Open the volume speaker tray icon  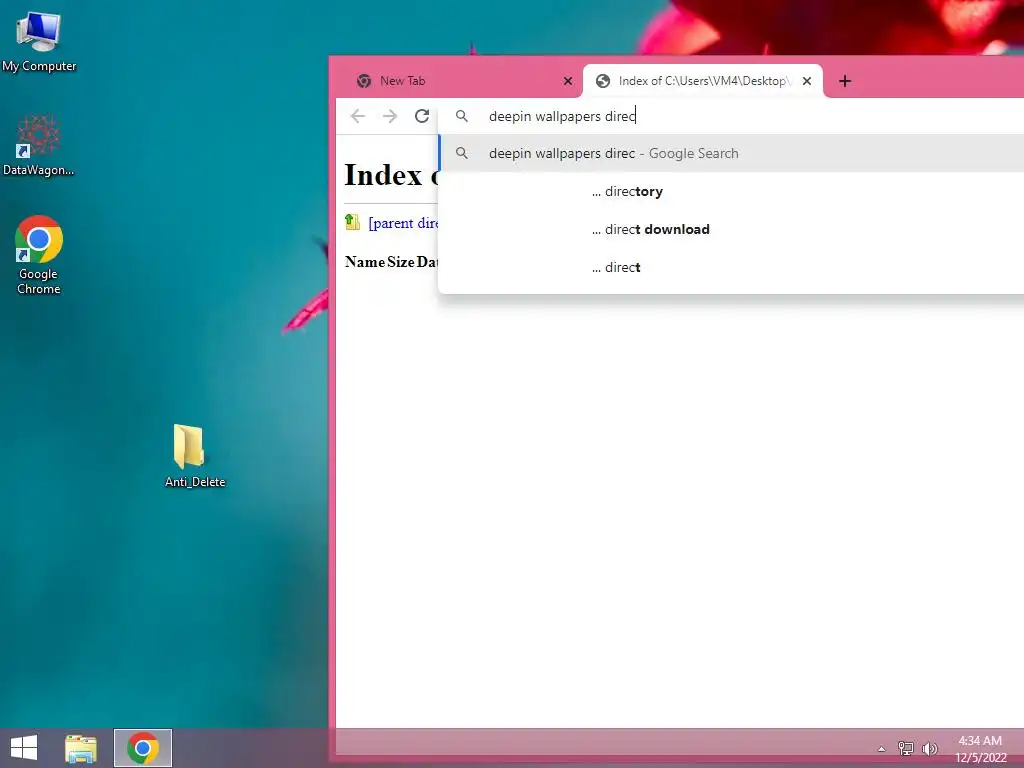coord(930,748)
